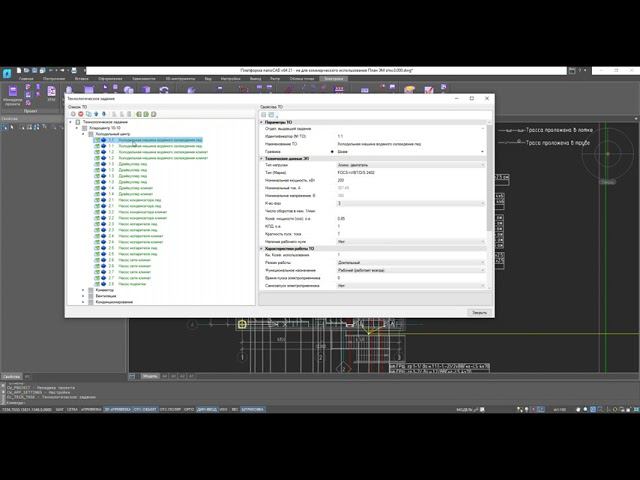Click the Закрыть button
The height and width of the screenshot is (480, 640).
[480, 312]
